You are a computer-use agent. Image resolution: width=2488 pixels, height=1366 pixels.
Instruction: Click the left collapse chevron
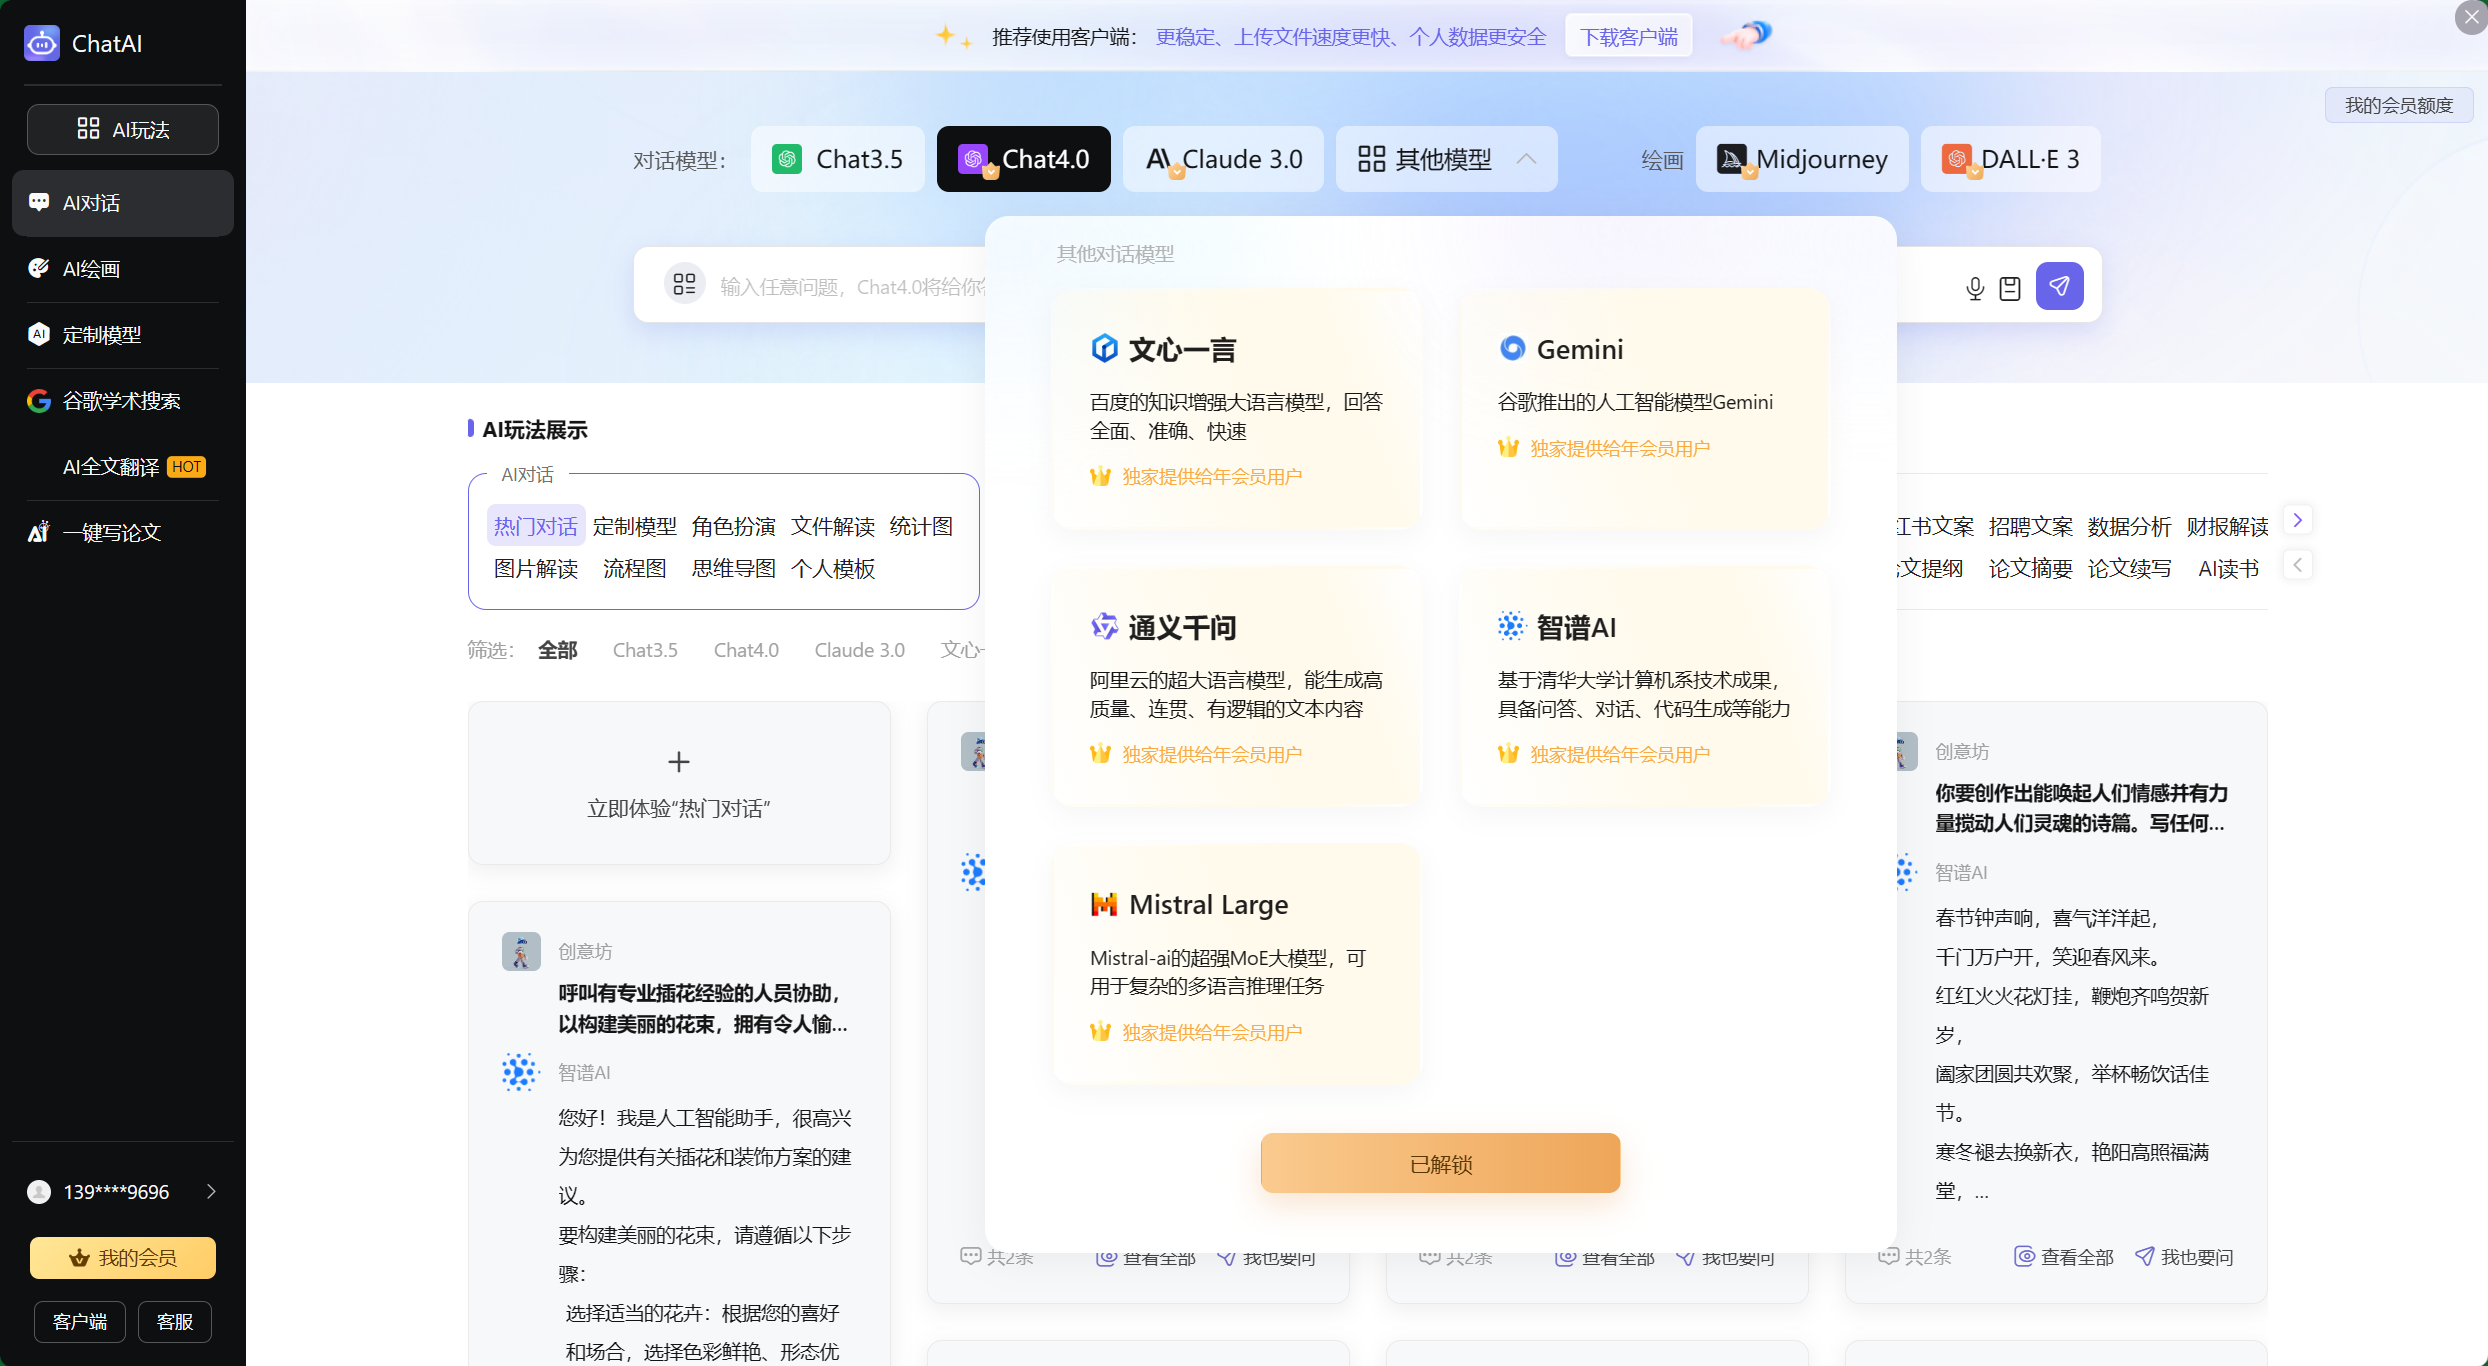pos(2297,564)
